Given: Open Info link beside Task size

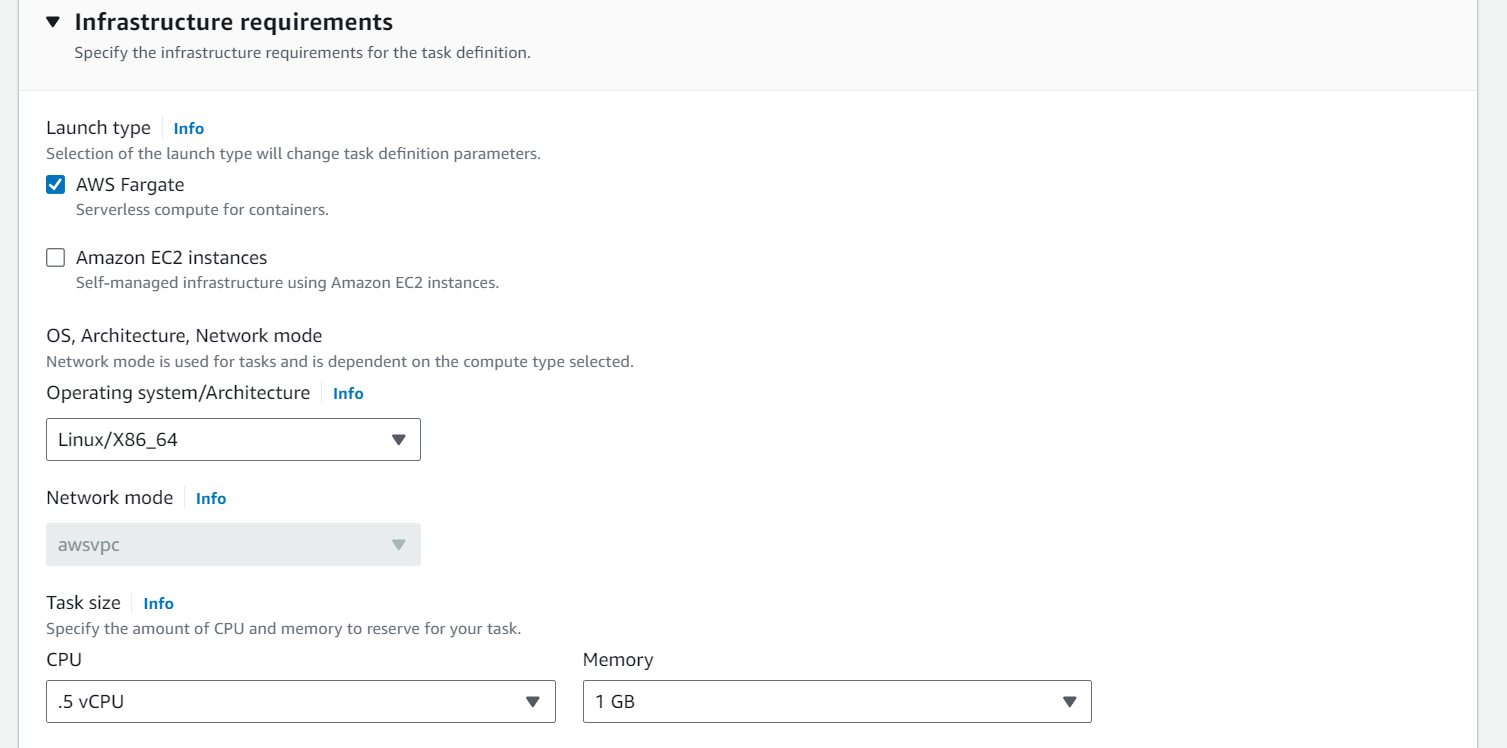Looking at the screenshot, I should [x=158, y=603].
